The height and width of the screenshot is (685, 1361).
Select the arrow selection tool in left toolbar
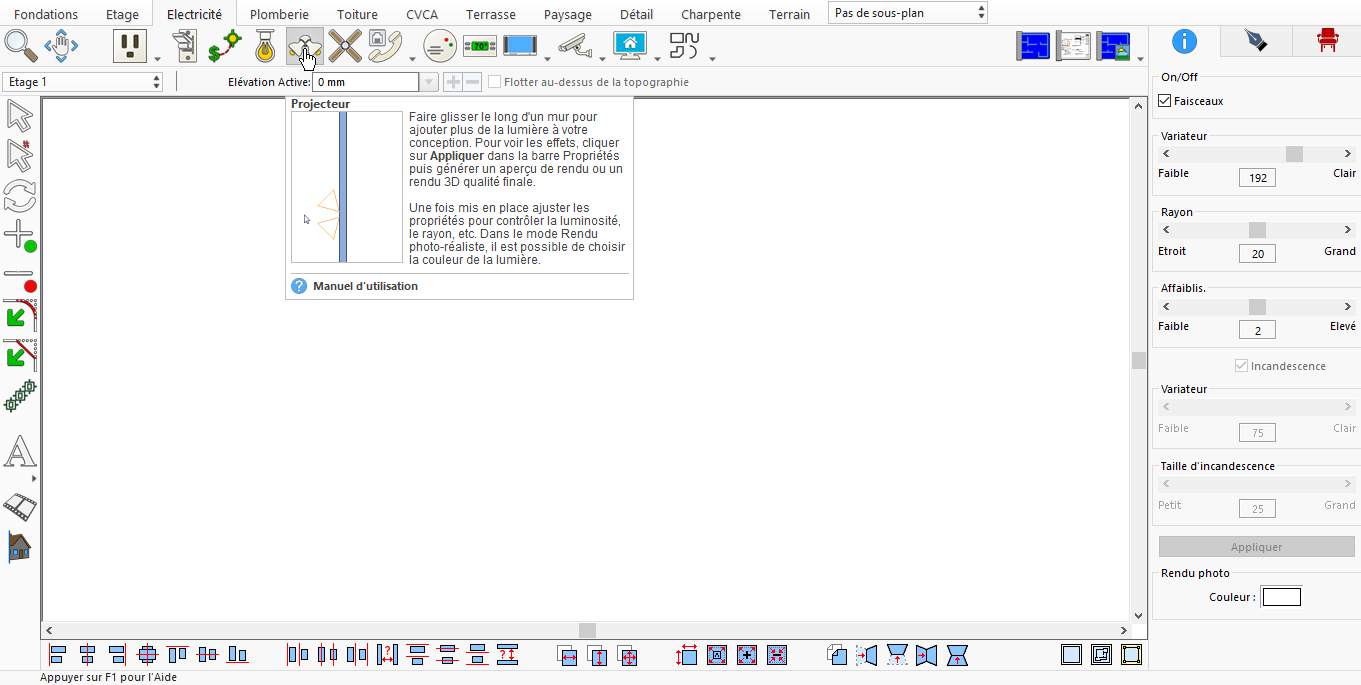click(20, 116)
